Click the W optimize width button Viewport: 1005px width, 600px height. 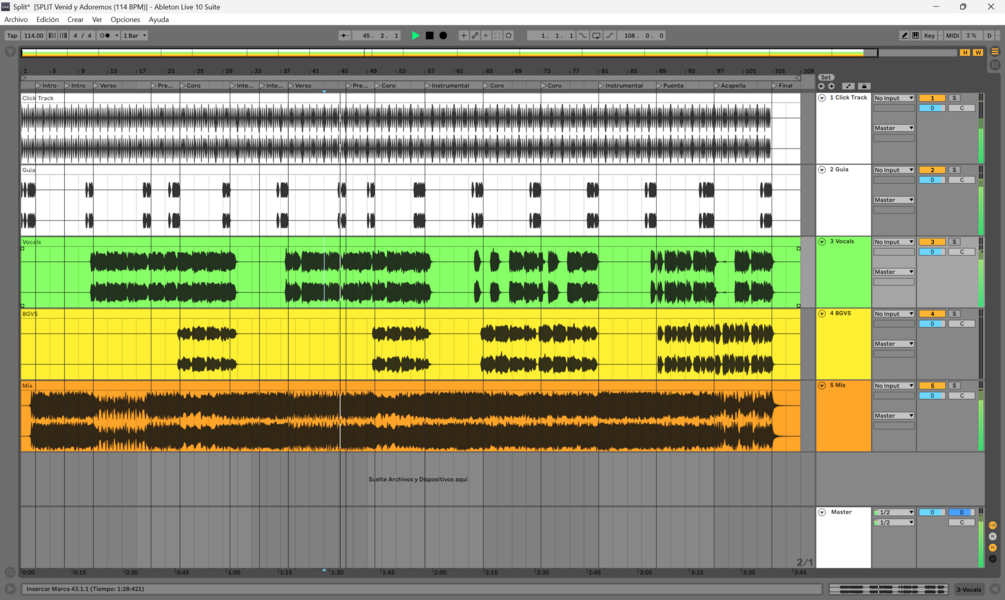pyautogui.click(x=977, y=53)
